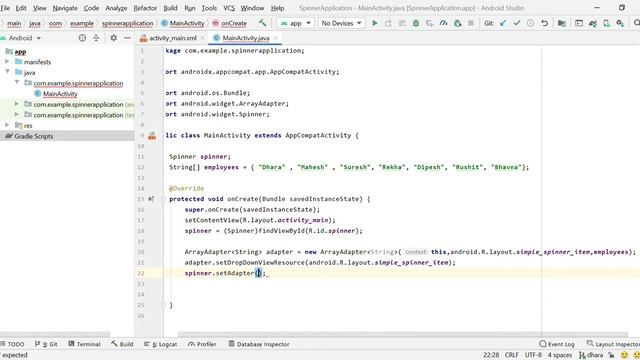This screenshot has height=360, width=640.
Task: Open the Logcat tool window
Action: pyautogui.click(x=160, y=344)
